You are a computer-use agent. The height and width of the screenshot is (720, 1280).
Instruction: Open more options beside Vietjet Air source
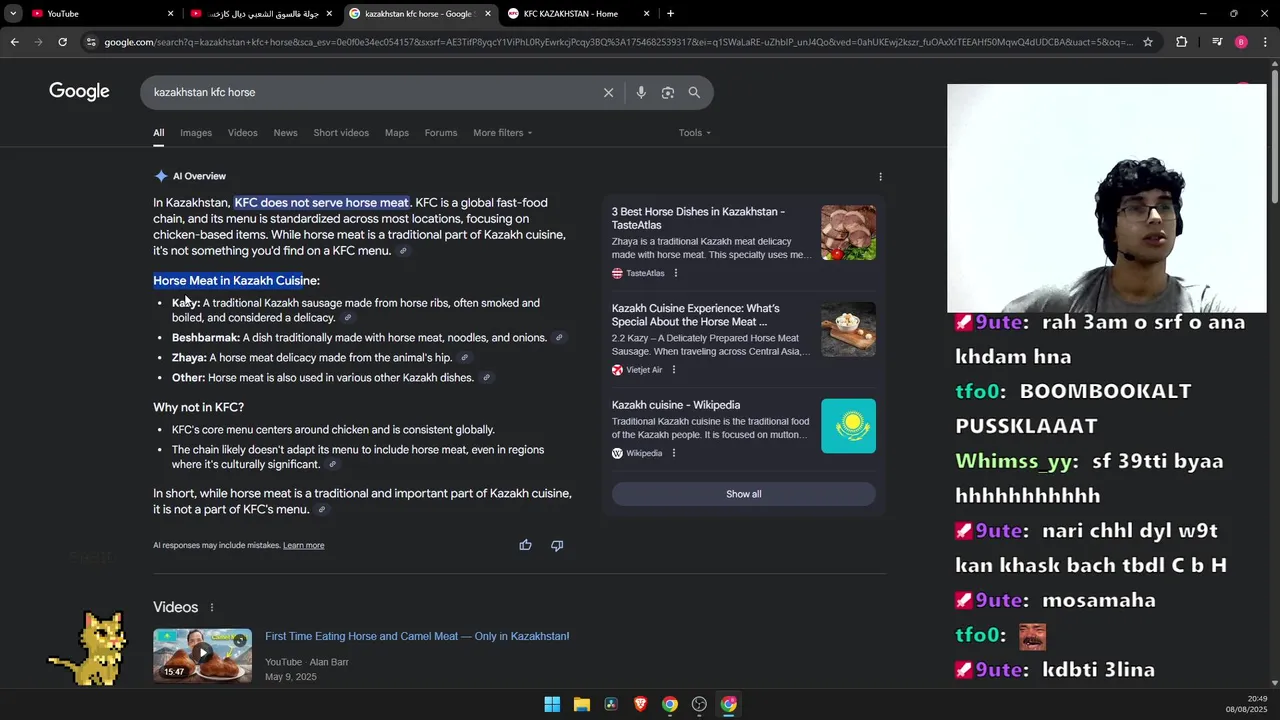click(x=674, y=370)
